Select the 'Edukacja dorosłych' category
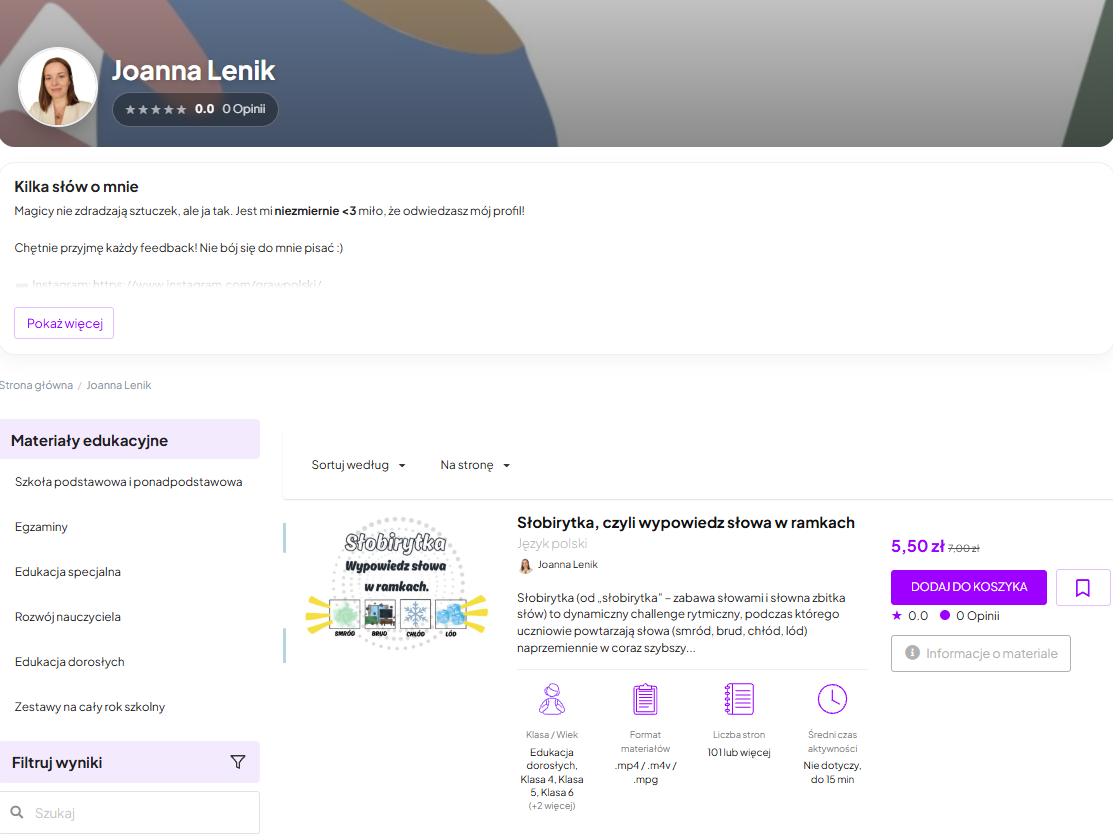 [x=70, y=662]
